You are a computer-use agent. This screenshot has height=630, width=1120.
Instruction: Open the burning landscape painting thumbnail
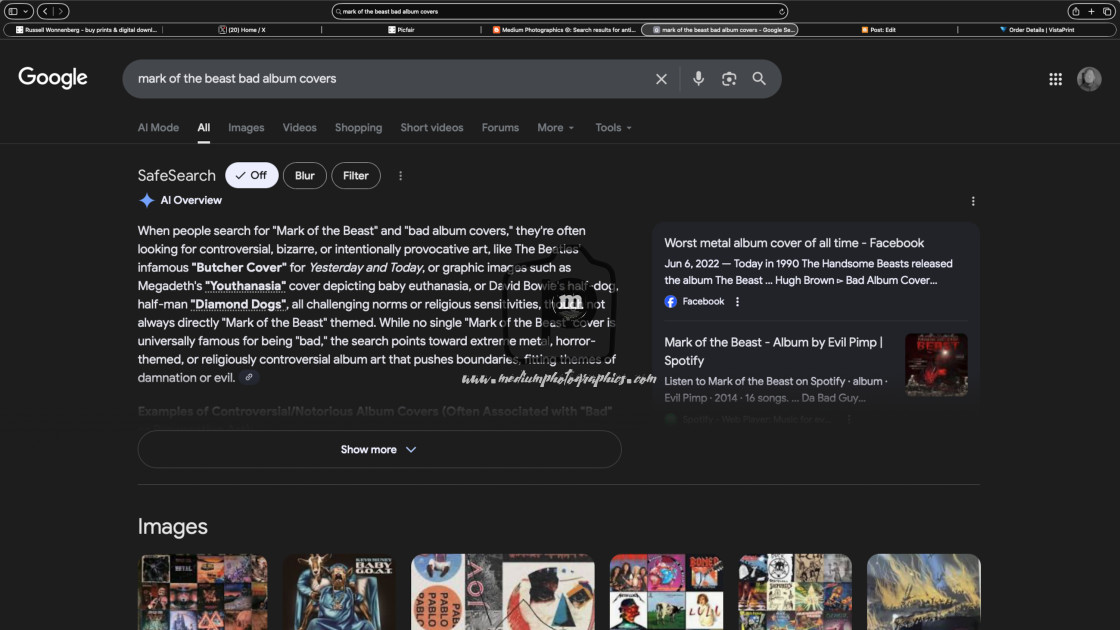pyautogui.click(x=923, y=591)
